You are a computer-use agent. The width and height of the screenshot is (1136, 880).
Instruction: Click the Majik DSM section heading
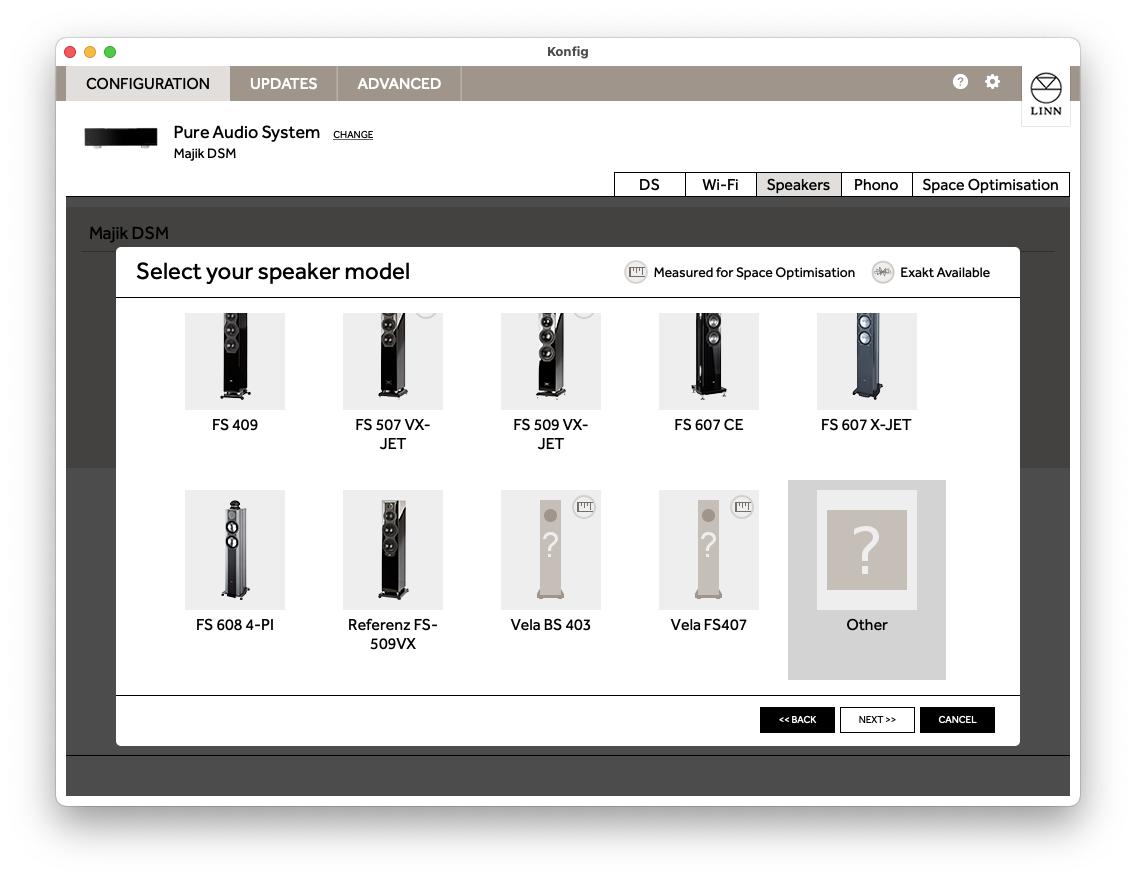point(129,233)
